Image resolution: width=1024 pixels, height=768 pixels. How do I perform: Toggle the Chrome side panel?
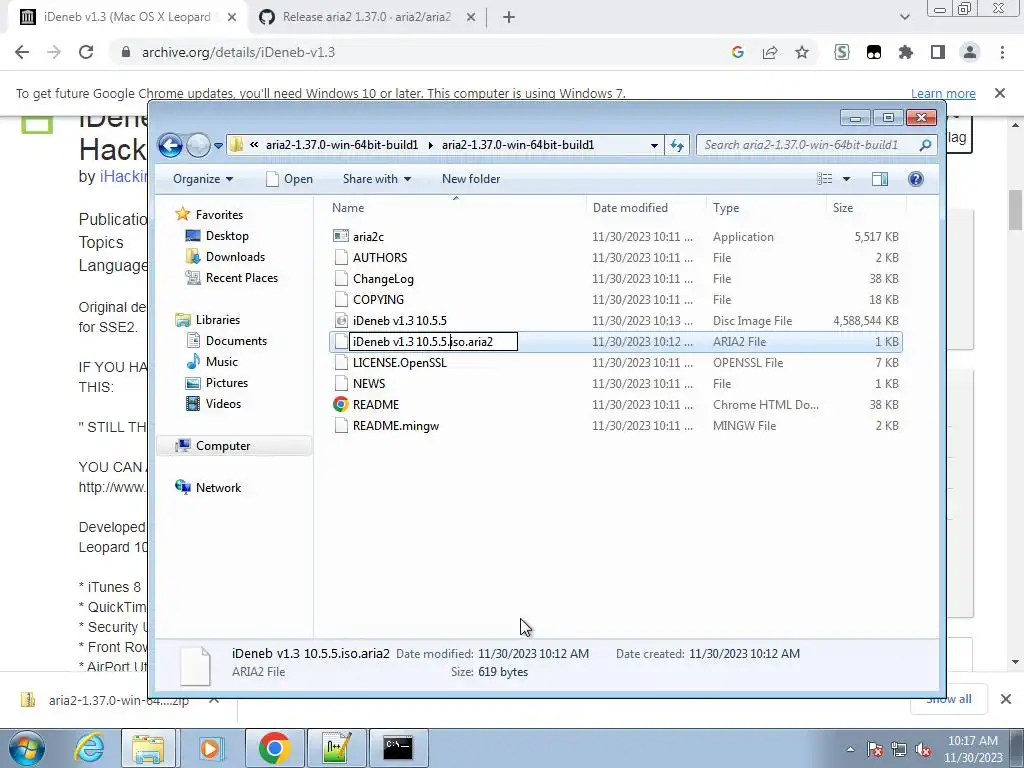click(938, 52)
